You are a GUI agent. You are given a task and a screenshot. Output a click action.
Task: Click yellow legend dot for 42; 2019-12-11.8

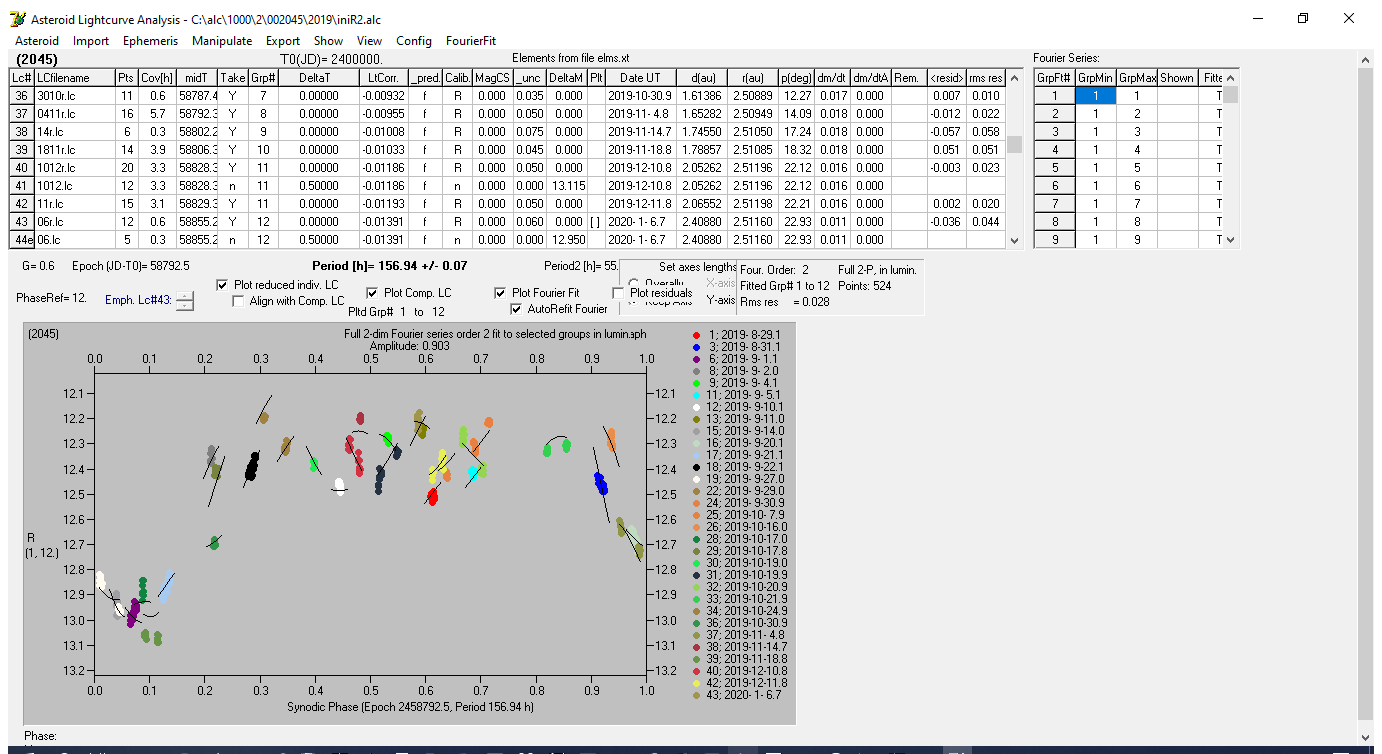[695, 683]
